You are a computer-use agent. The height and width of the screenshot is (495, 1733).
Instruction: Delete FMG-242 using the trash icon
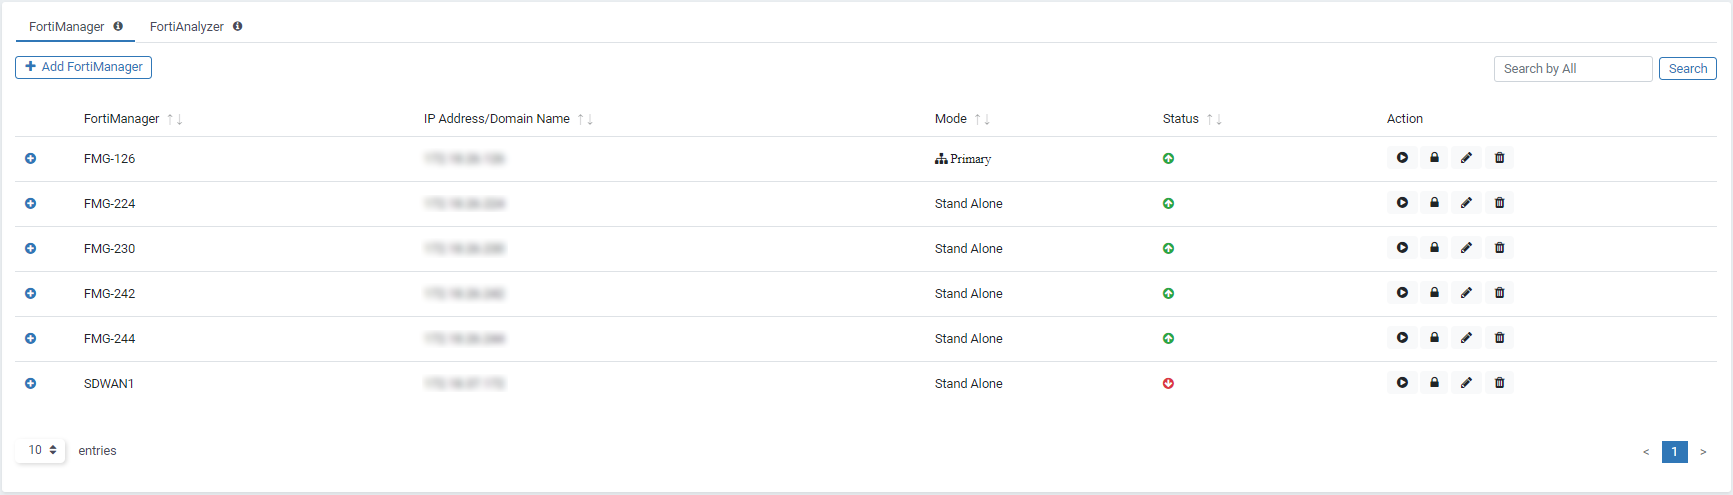[x=1499, y=293]
